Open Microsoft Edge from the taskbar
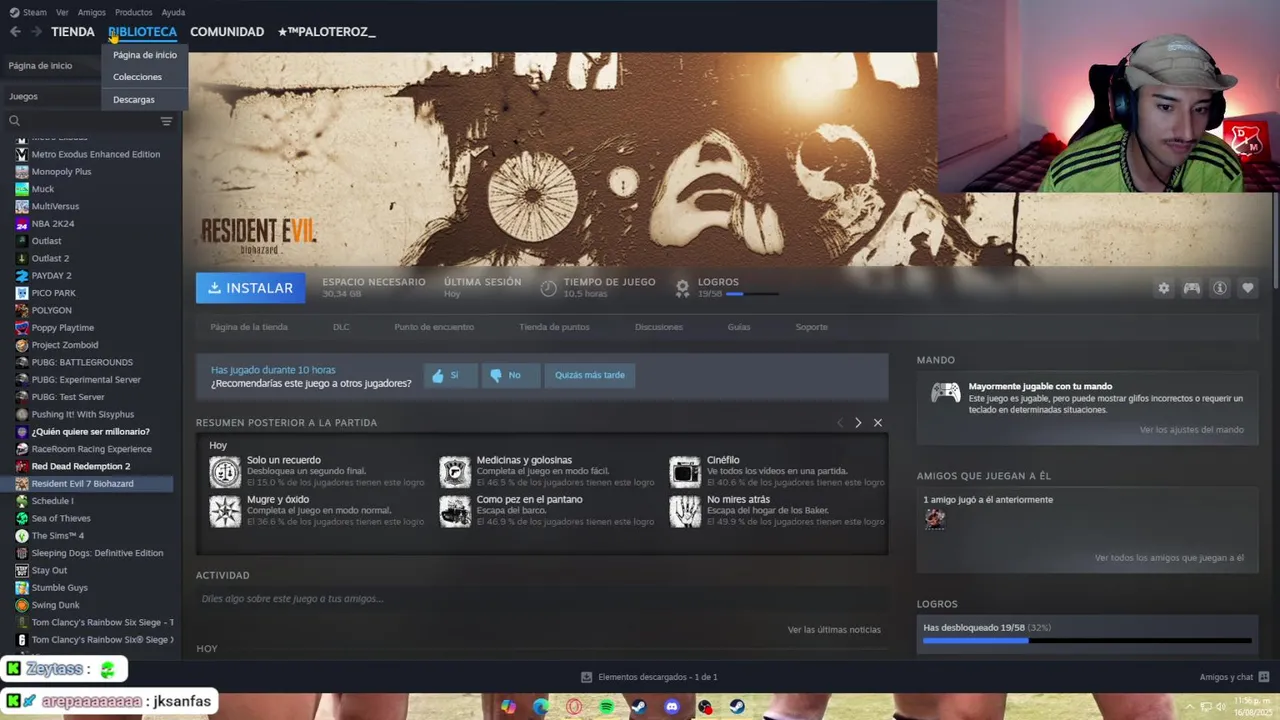 pyautogui.click(x=541, y=707)
